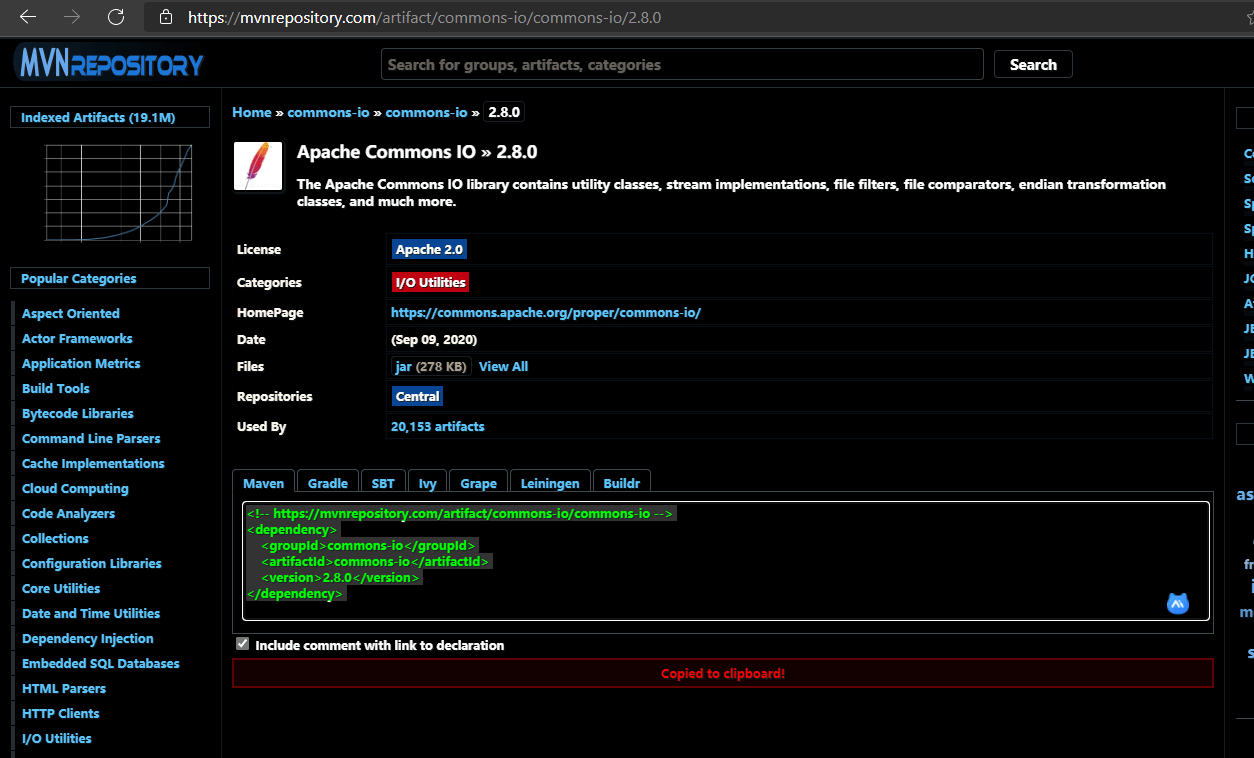Click the 2.8.0 breadcrumb version

tap(504, 112)
